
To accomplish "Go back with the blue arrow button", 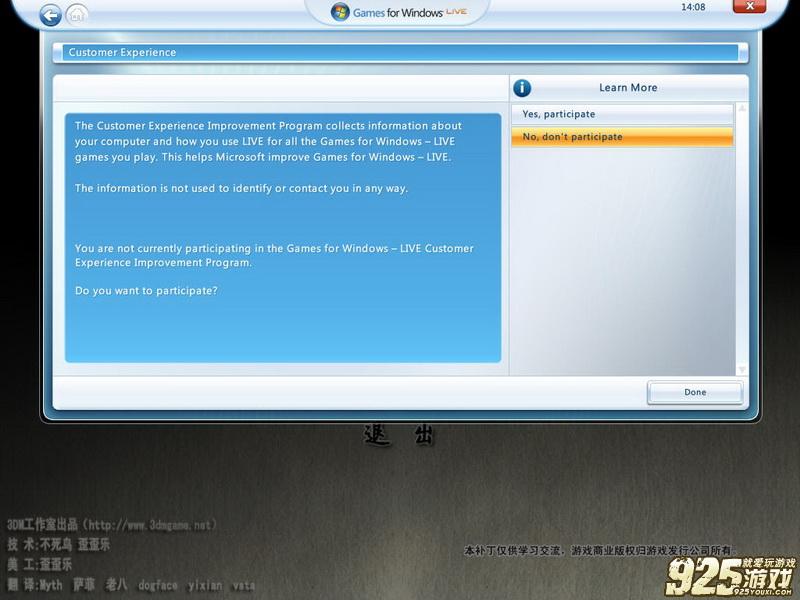I will (51, 15).
